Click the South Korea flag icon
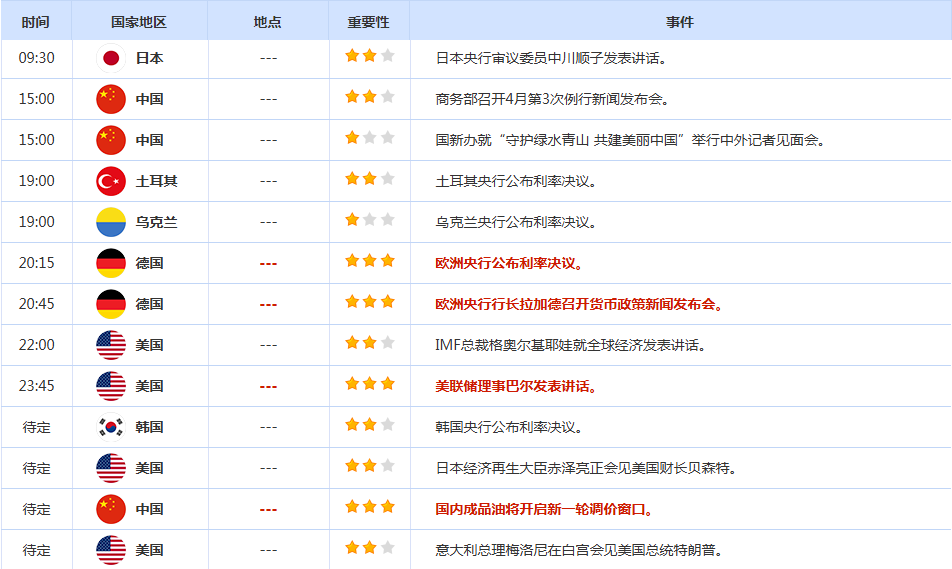The image size is (952, 569). [x=110, y=427]
